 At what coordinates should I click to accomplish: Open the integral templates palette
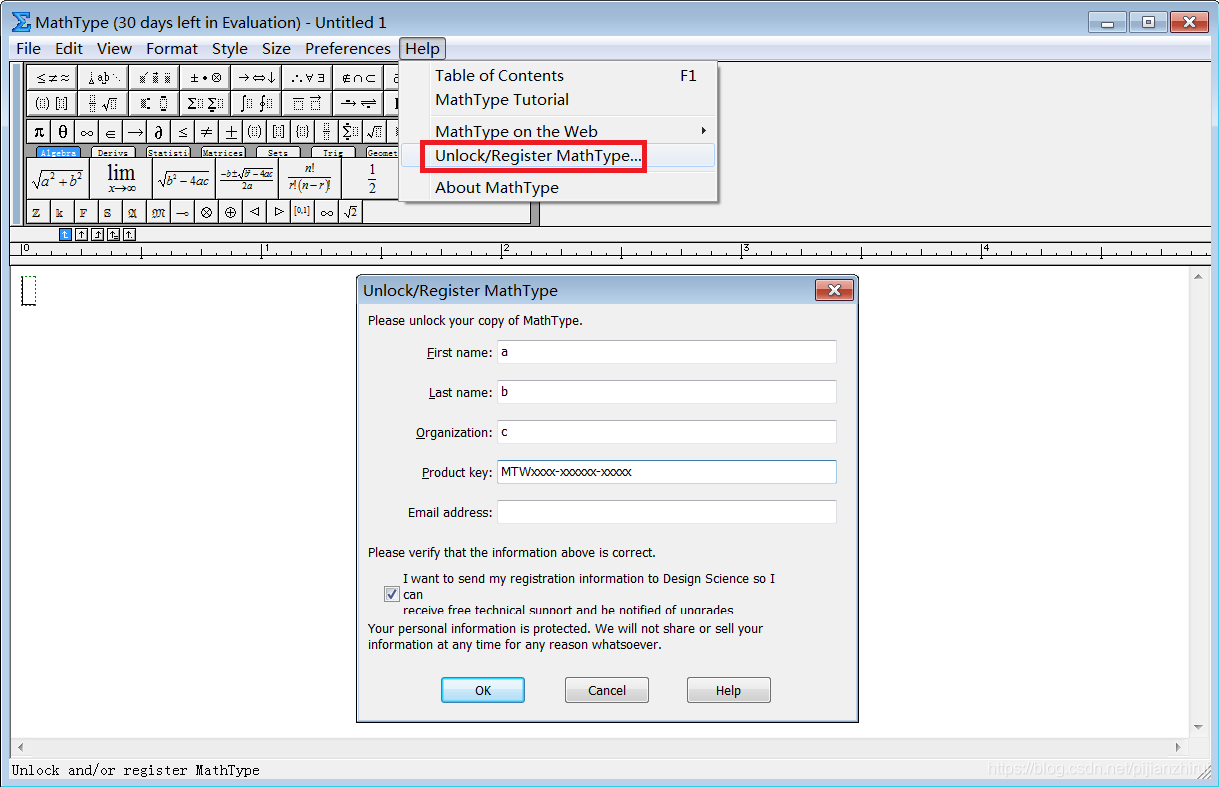(255, 103)
